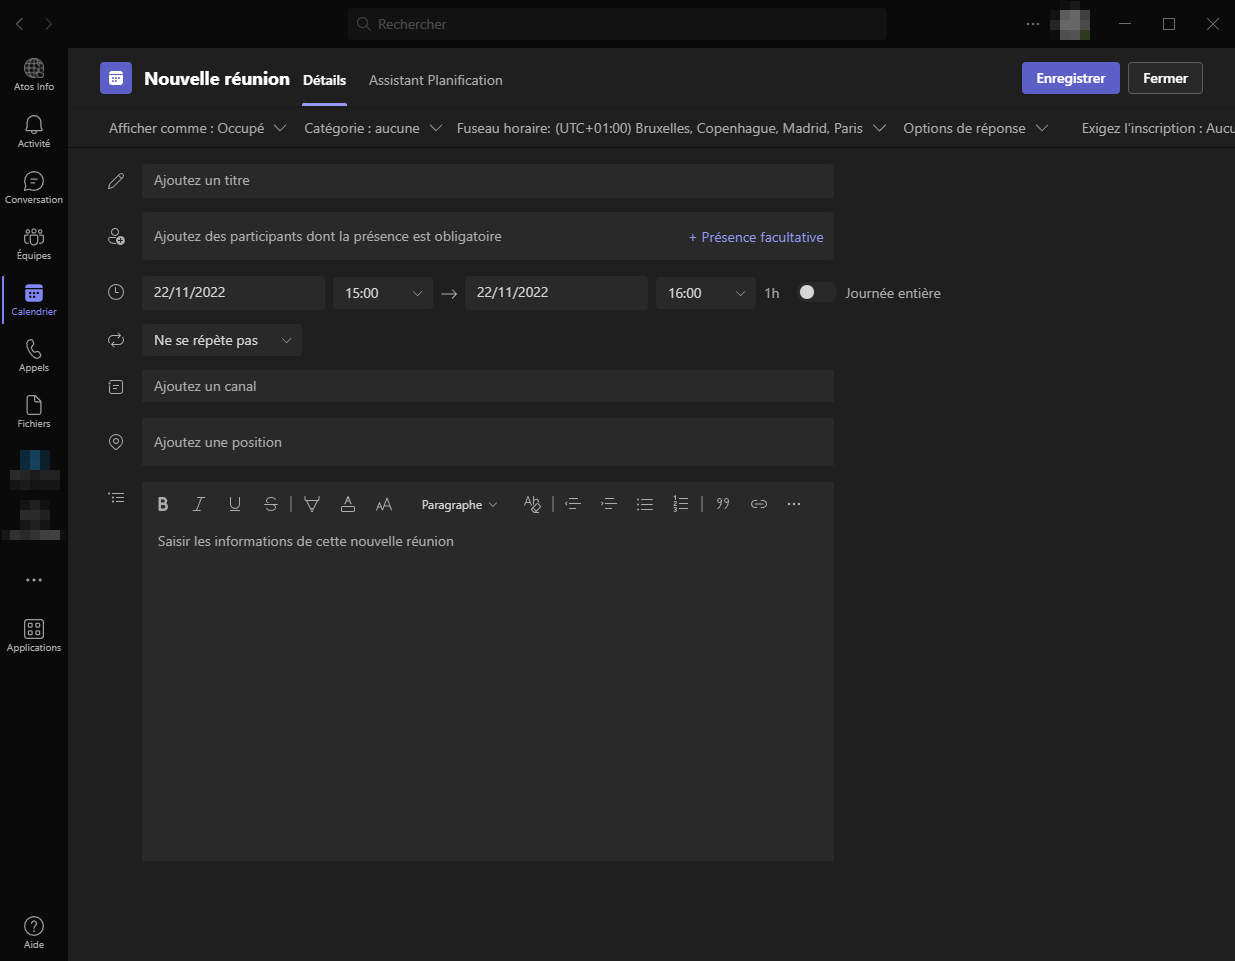Show more apps with sidebar ellipsis
The width and height of the screenshot is (1235, 961).
[34, 580]
